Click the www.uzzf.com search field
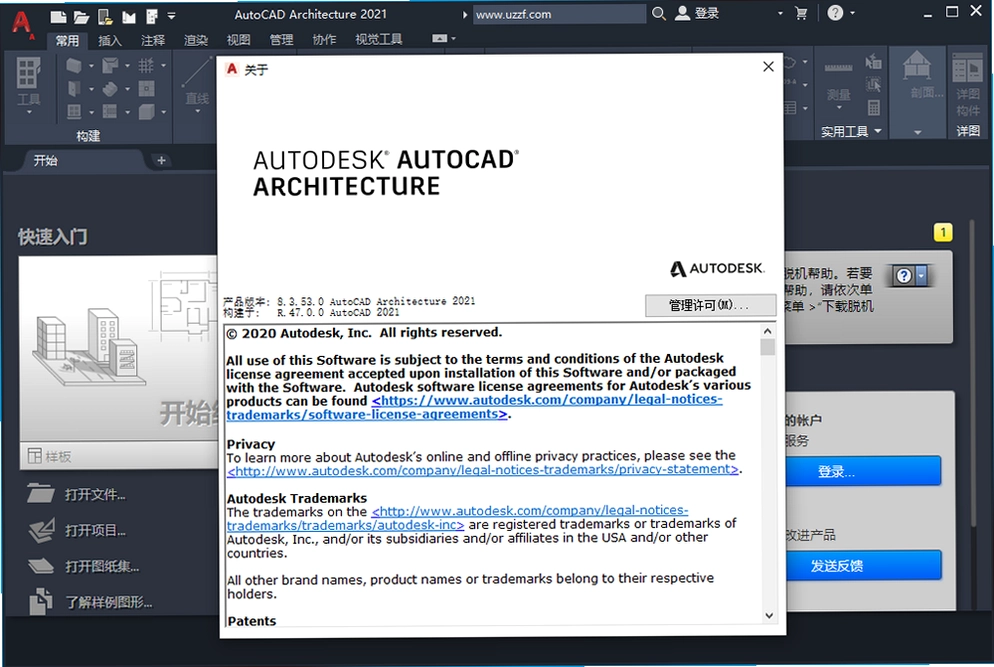994x667 pixels. (x=559, y=14)
